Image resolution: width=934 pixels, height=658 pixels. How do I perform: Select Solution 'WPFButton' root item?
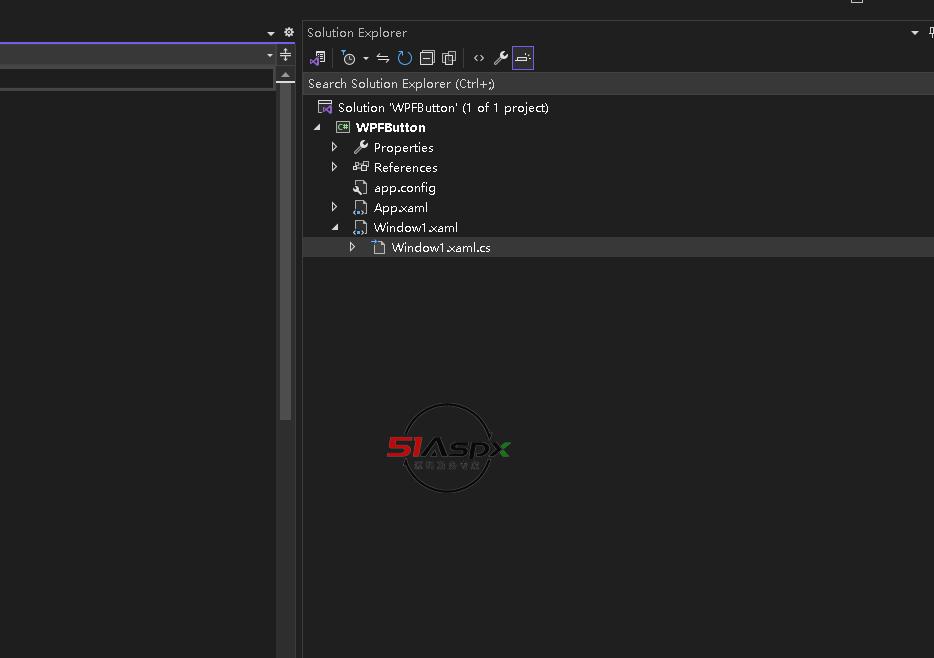(442, 107)
